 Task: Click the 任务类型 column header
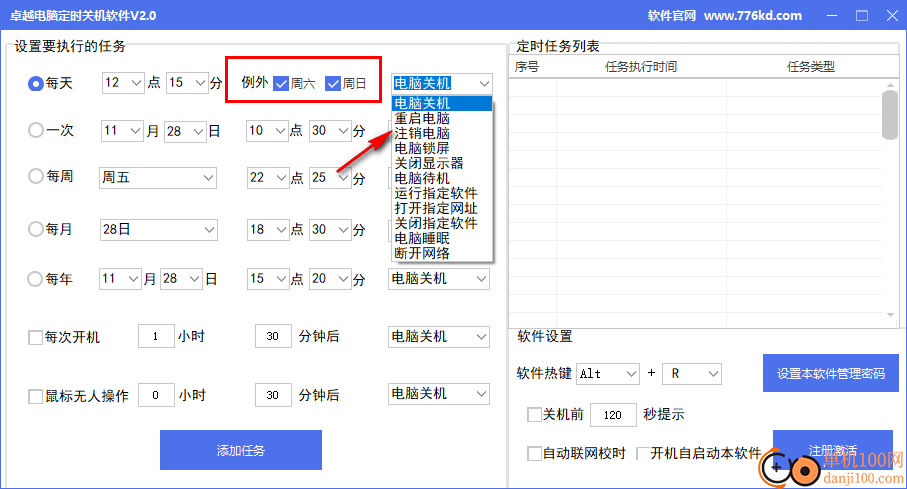811,67
